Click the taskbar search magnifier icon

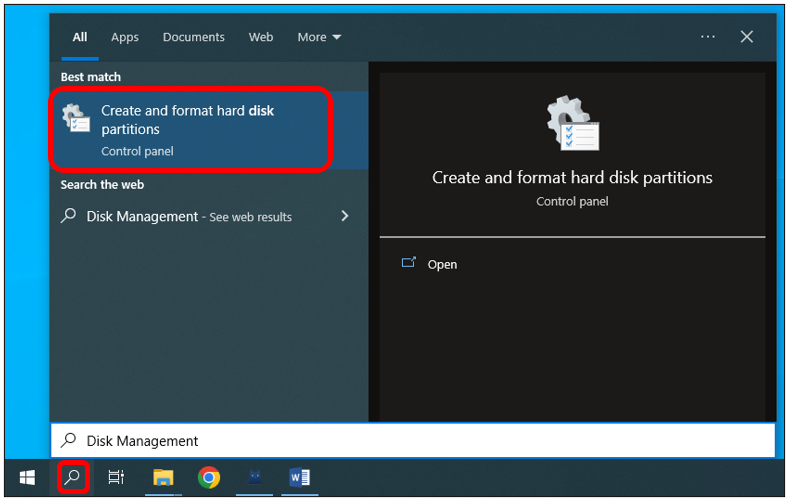point(73,477)
